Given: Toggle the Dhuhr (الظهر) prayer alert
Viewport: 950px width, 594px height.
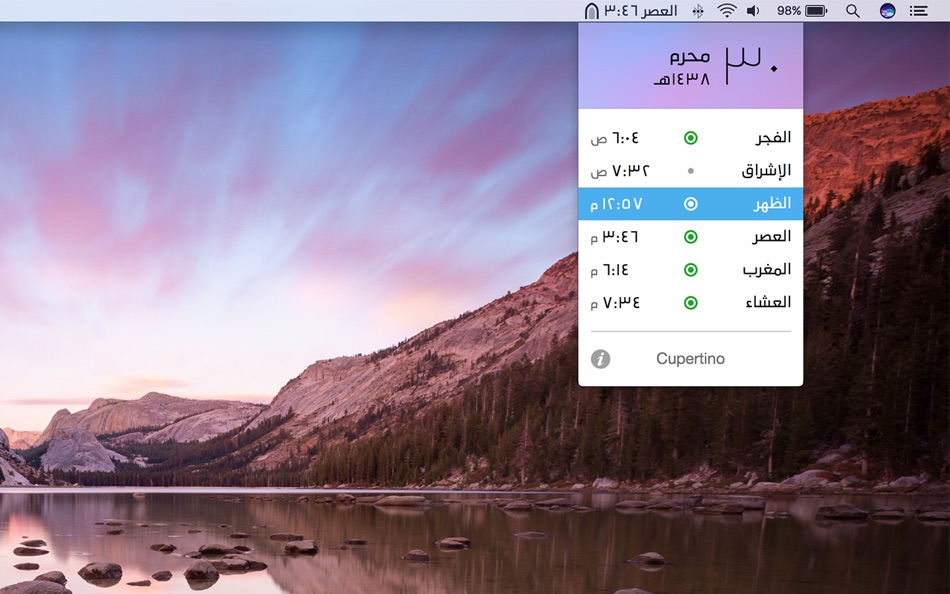Looking at the screenshot, I should click(691, 204).
